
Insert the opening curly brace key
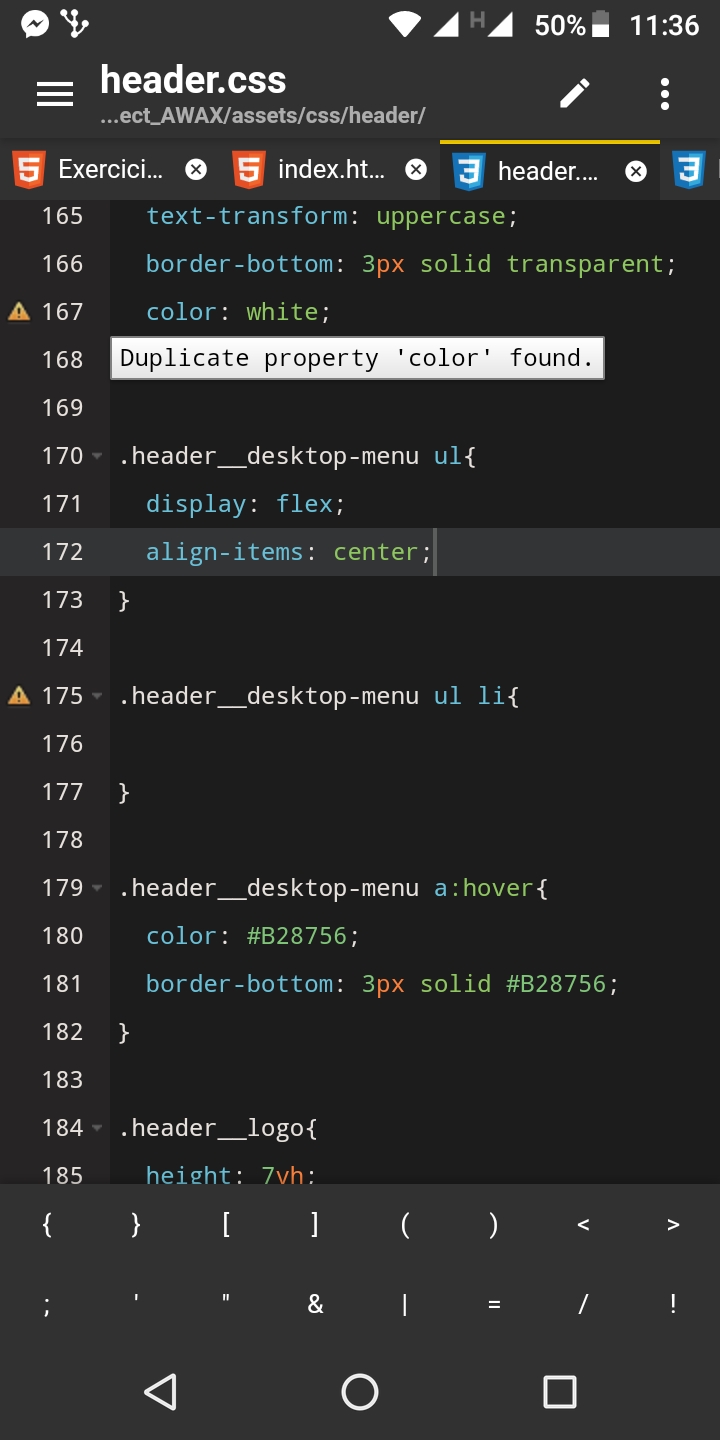tap(46, 1224)
